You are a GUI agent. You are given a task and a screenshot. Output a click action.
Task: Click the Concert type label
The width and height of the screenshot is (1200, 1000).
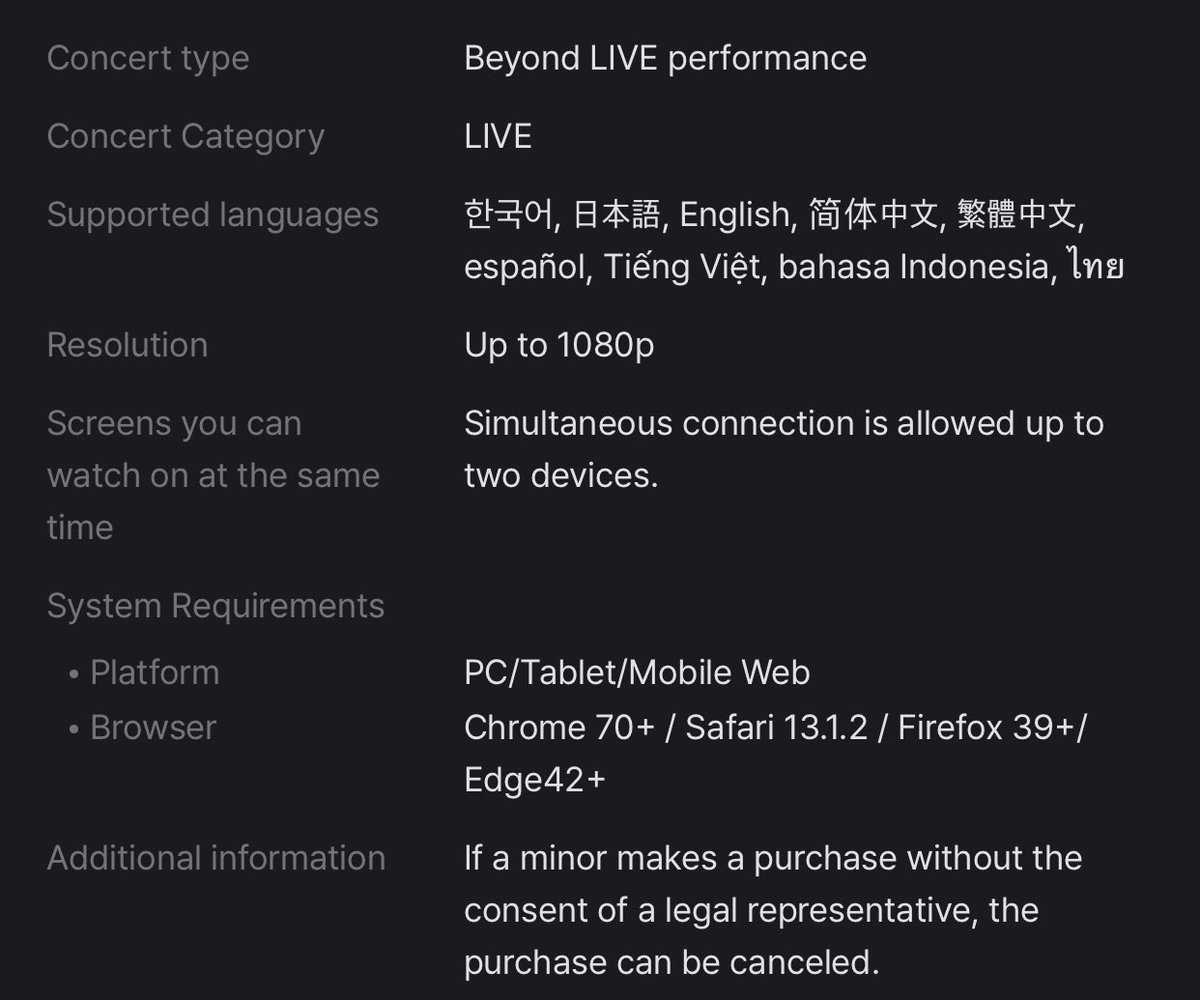click(148, 58)
